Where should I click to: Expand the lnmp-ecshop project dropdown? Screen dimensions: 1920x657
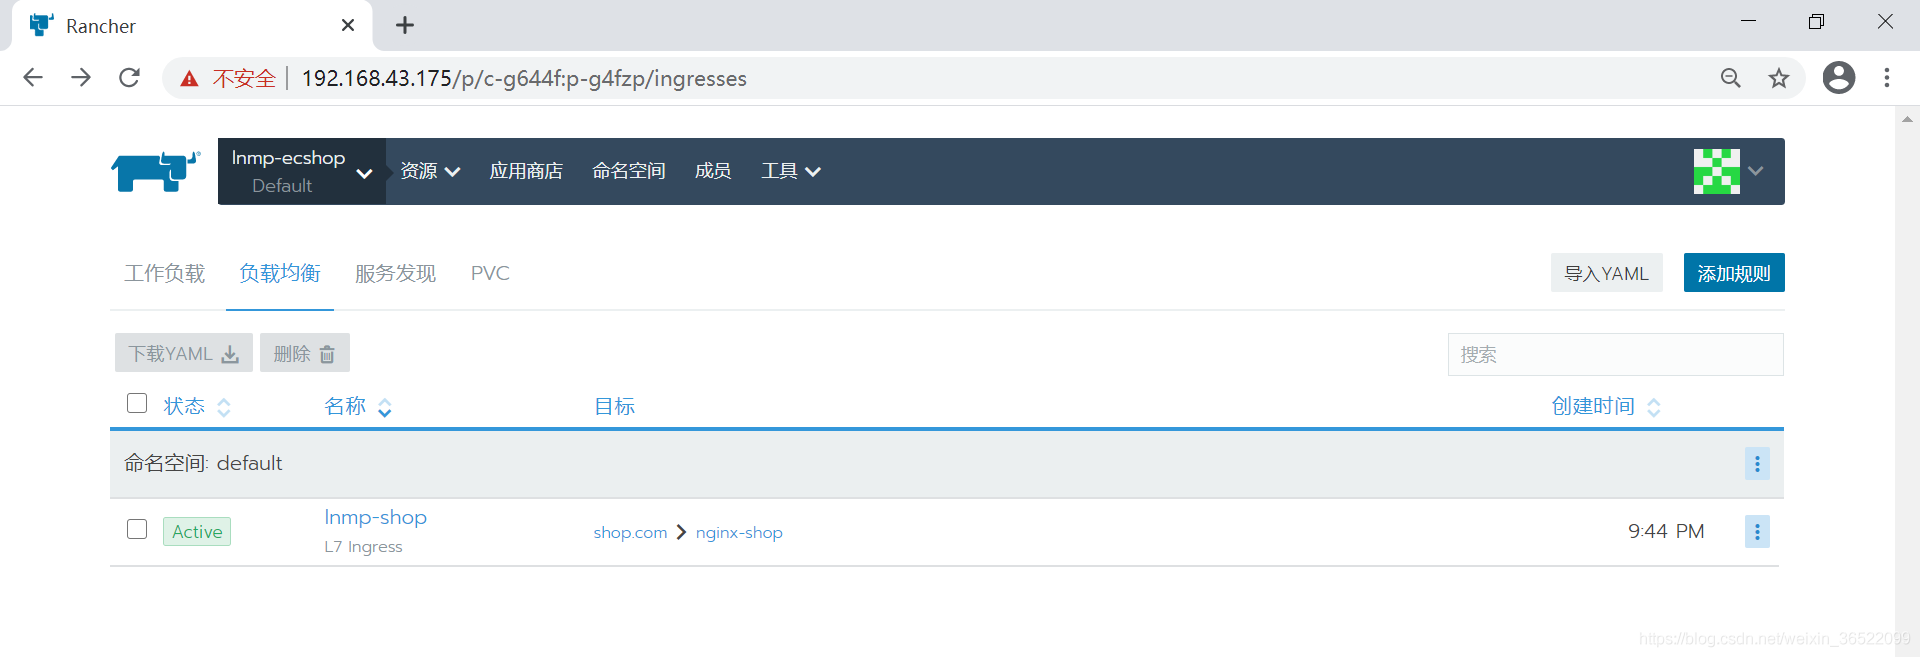coord(302,171)
